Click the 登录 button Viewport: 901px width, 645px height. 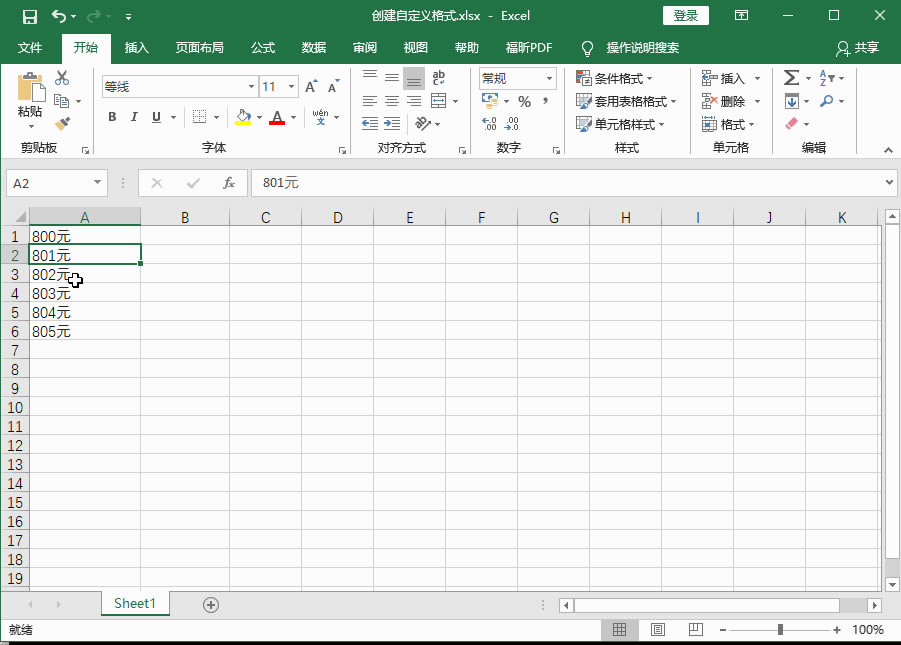click(686, 16)
